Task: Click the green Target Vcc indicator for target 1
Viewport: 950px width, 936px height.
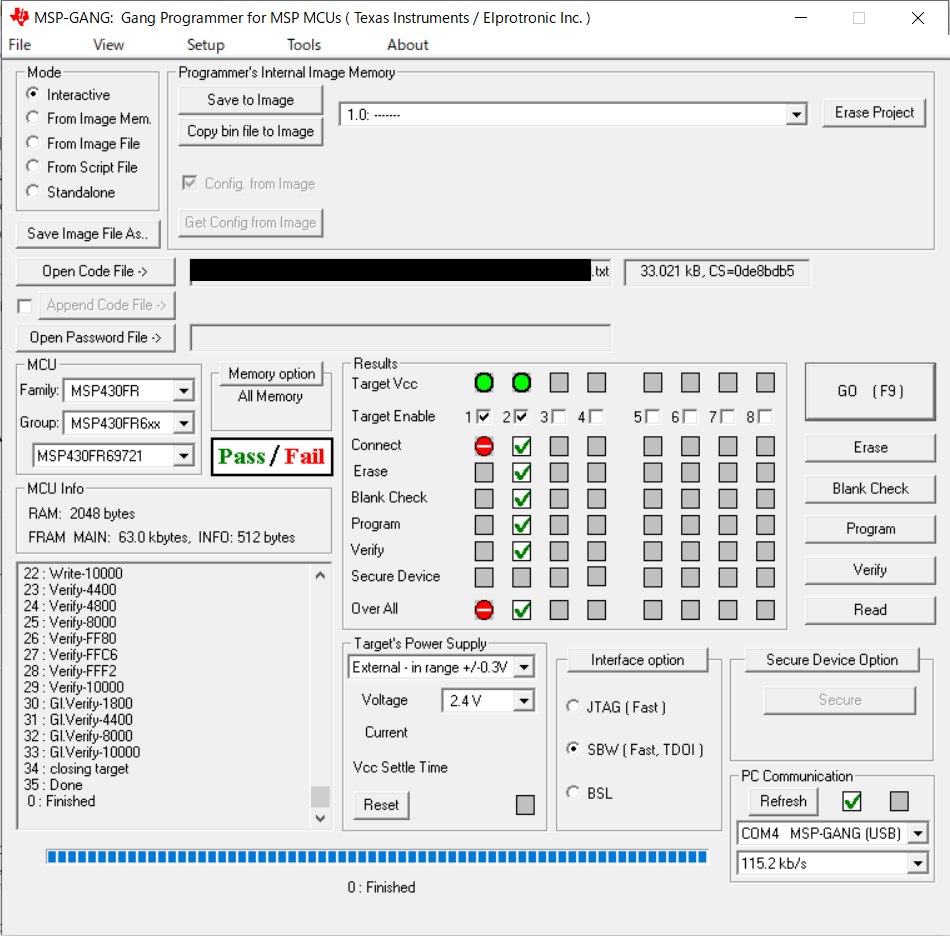Action: pos(483,383)
